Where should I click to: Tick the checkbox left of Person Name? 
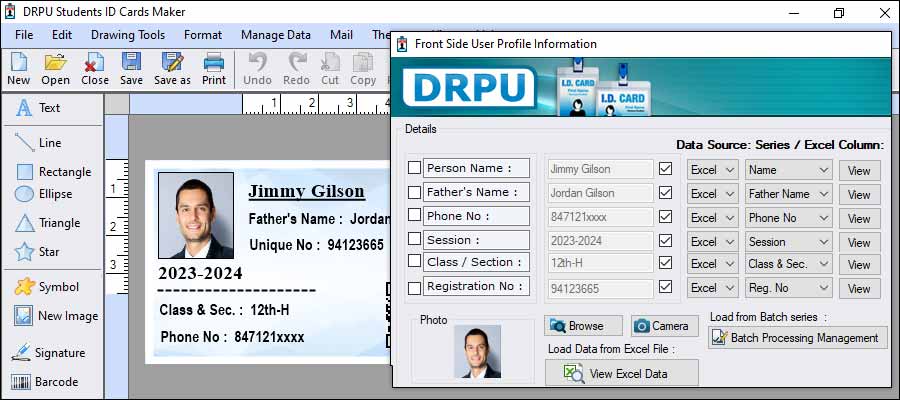pos(414,168)
